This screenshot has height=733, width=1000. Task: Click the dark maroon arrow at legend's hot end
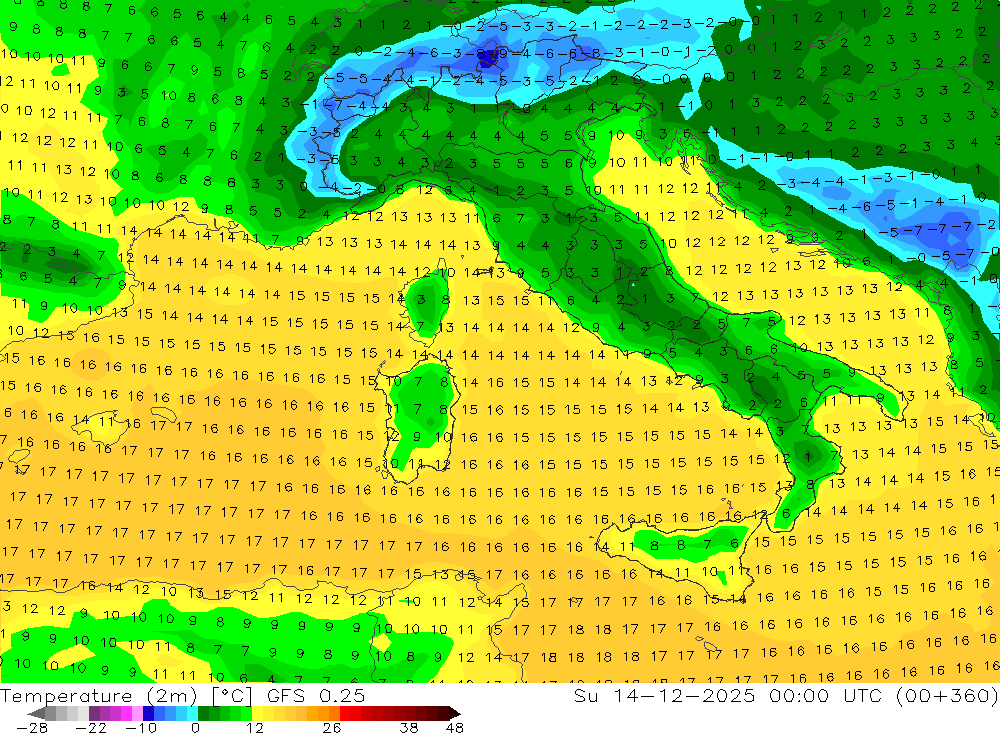pyautogui.click(x=455, y=713)
